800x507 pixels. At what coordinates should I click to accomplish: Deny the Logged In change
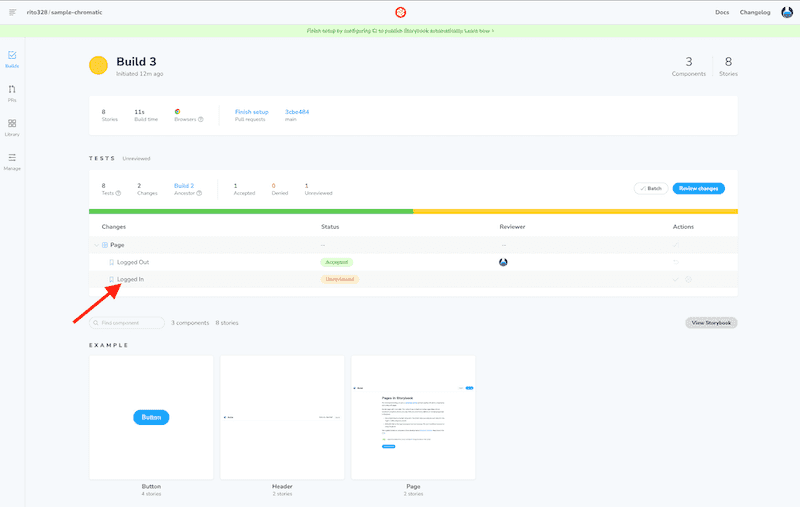689,279
